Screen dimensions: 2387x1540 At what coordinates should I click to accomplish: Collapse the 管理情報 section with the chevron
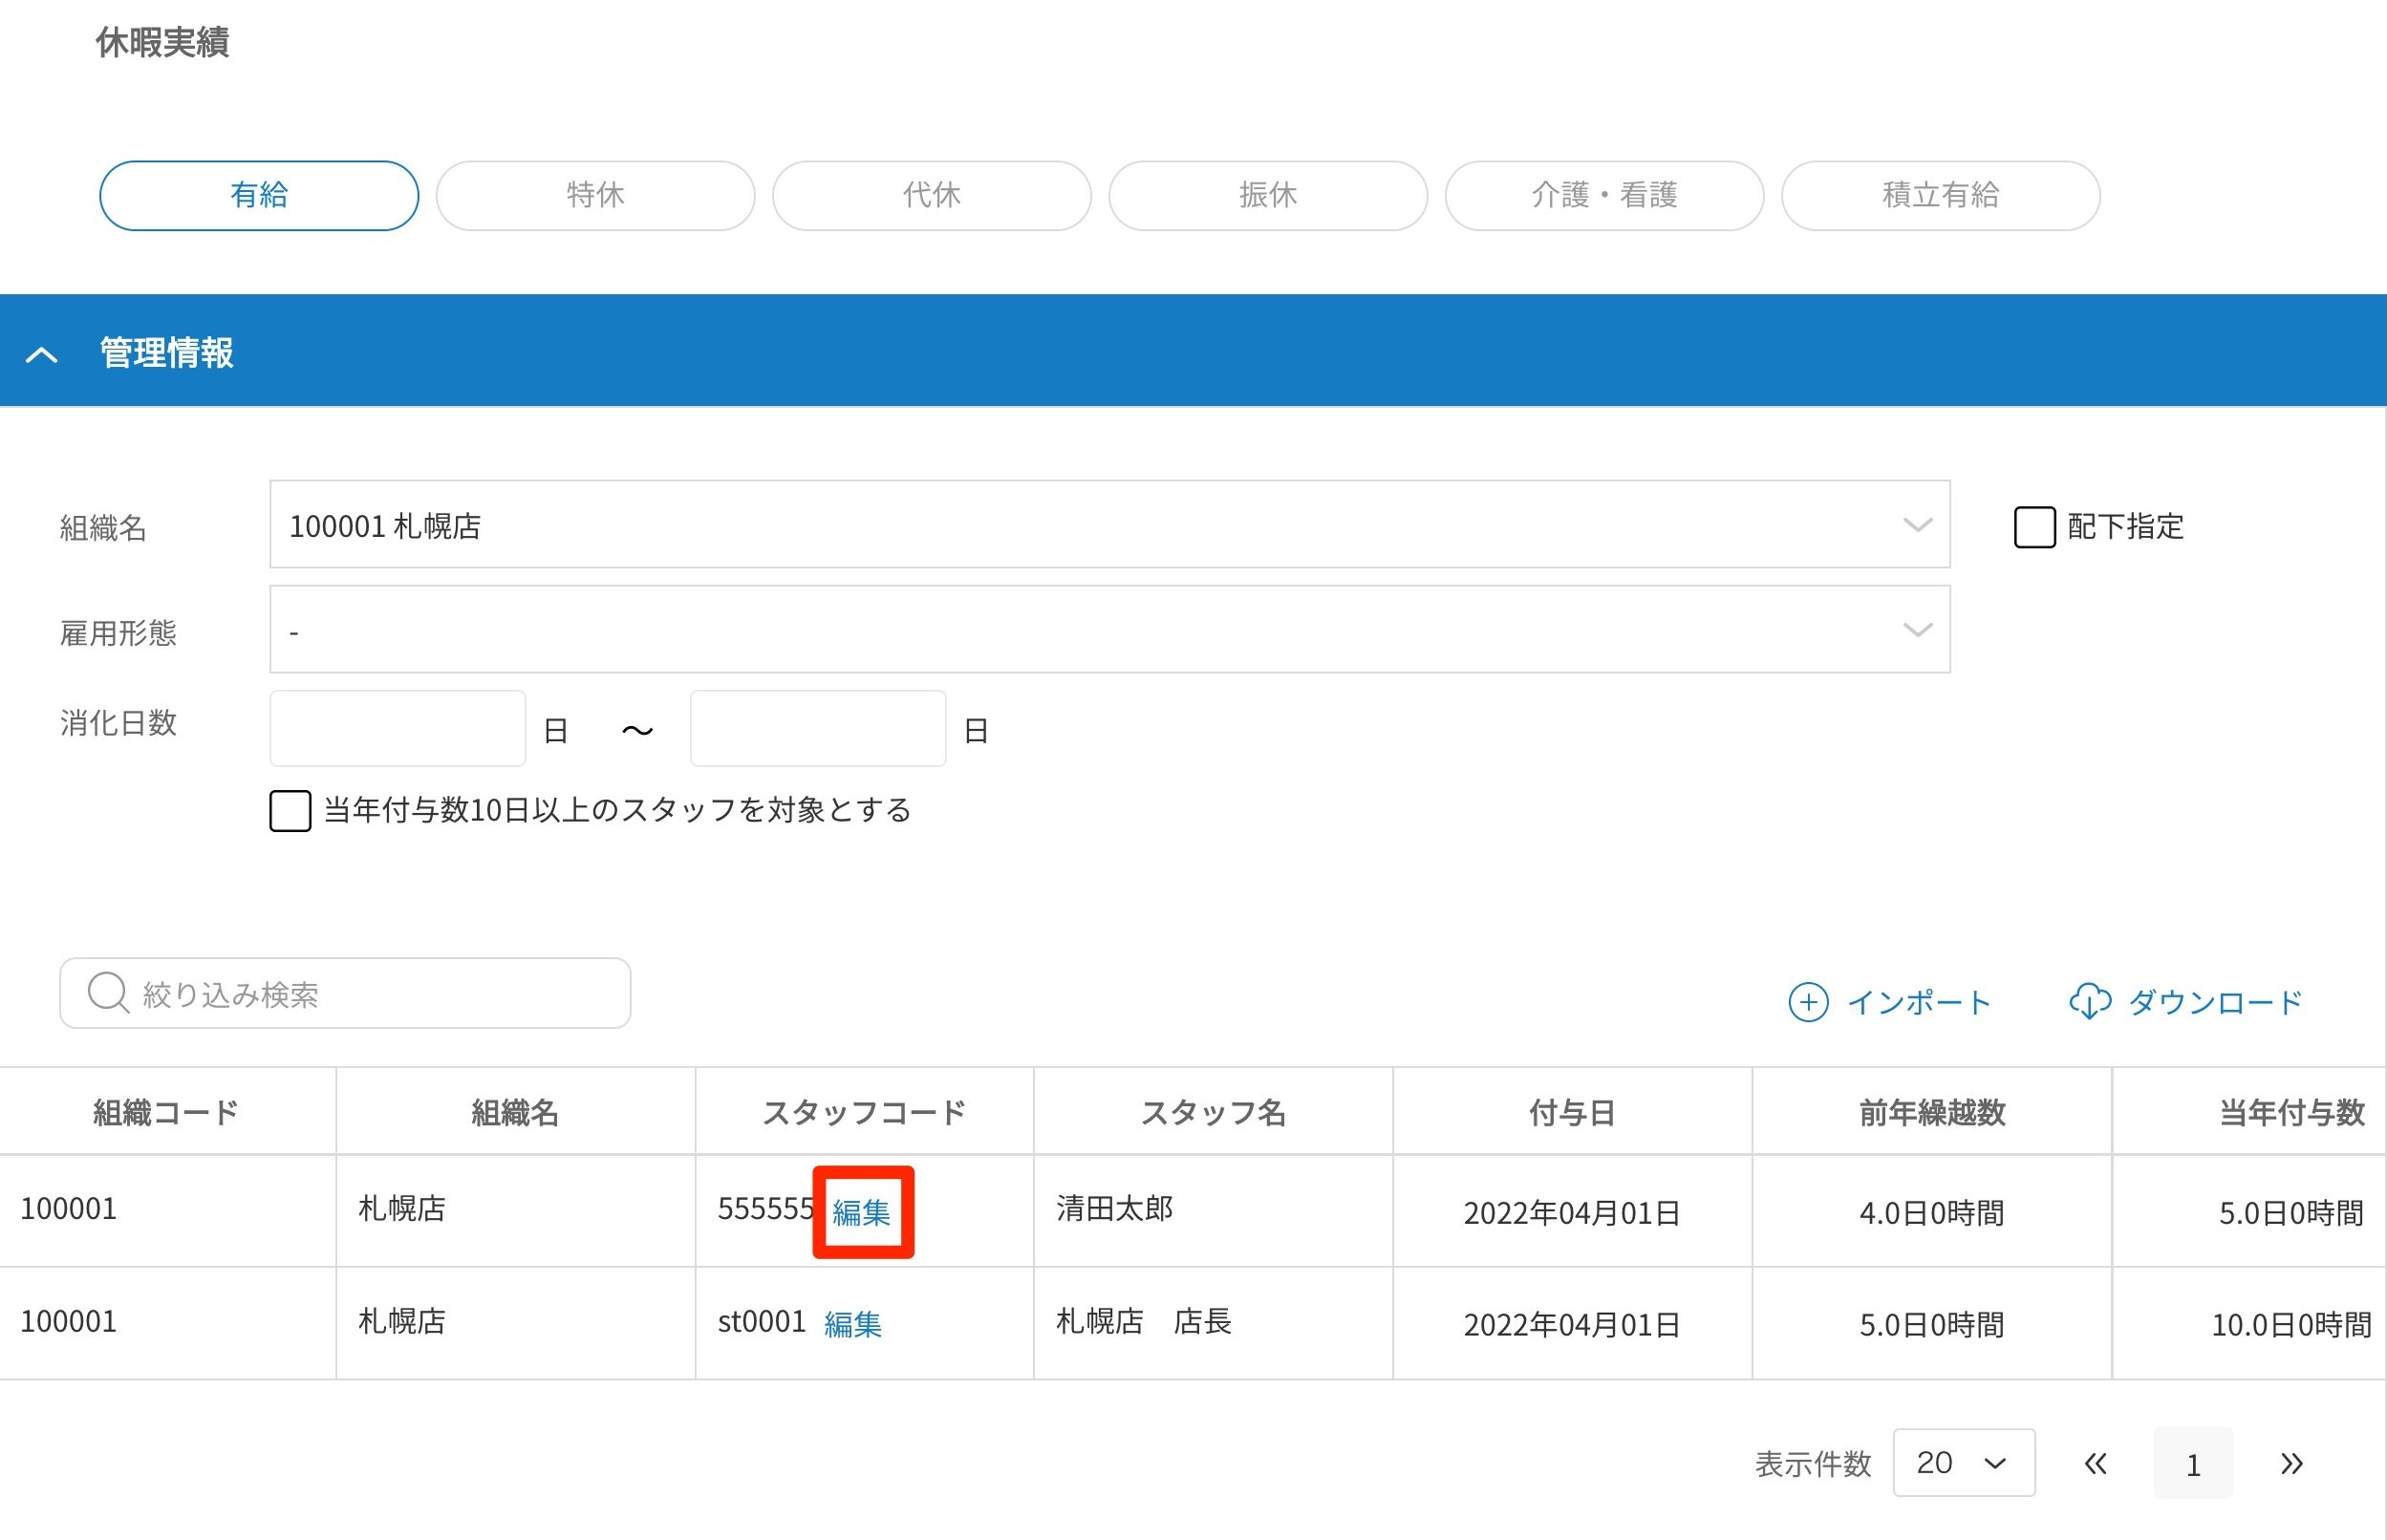pos(41,354)
